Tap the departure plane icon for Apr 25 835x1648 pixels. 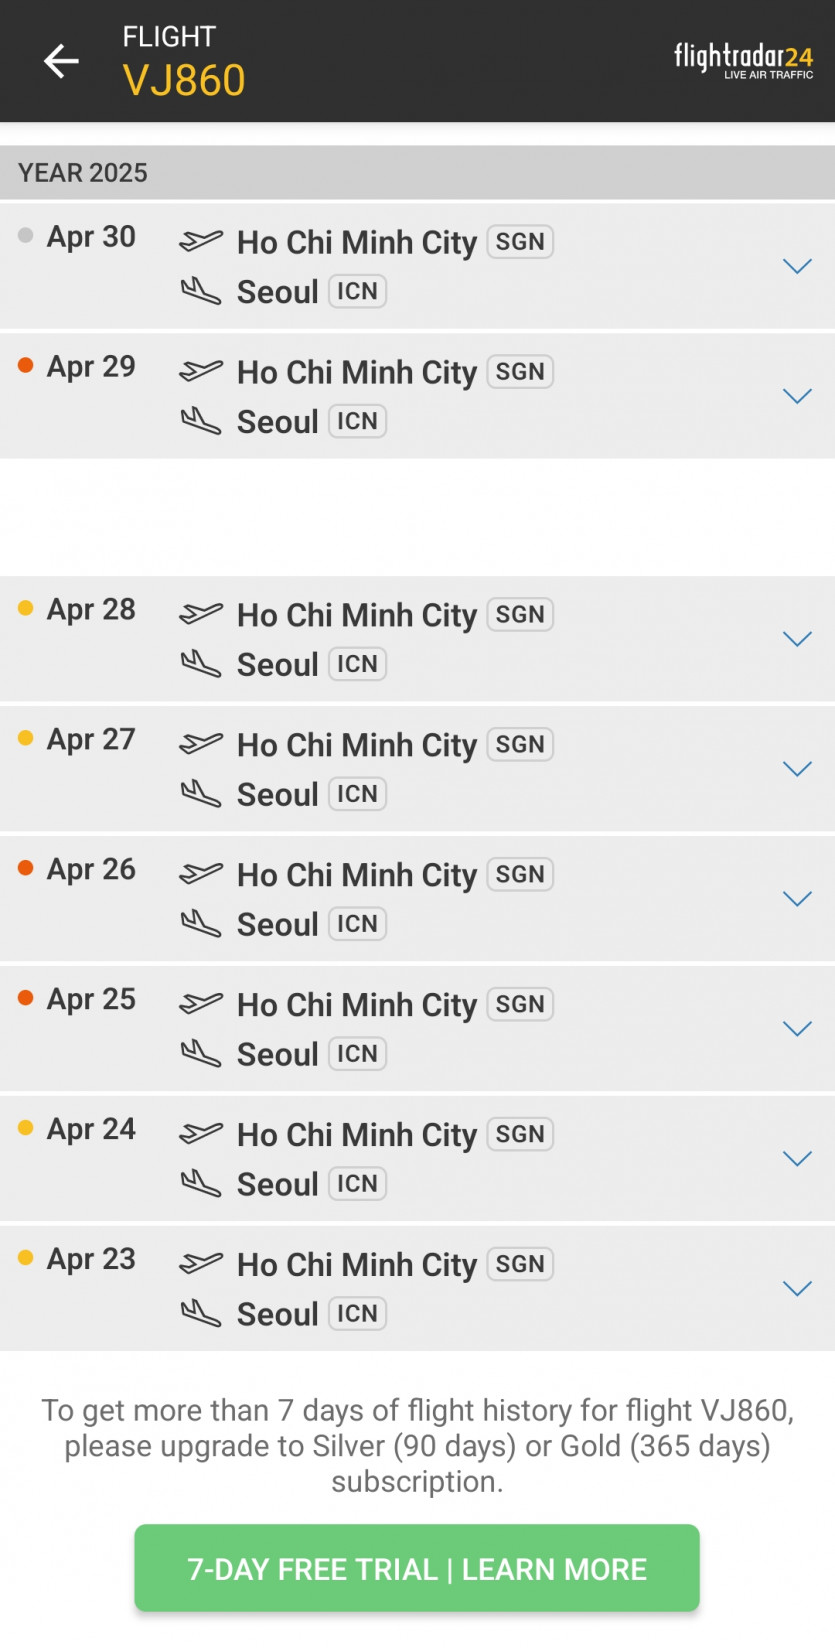(x=200, y=1003)
